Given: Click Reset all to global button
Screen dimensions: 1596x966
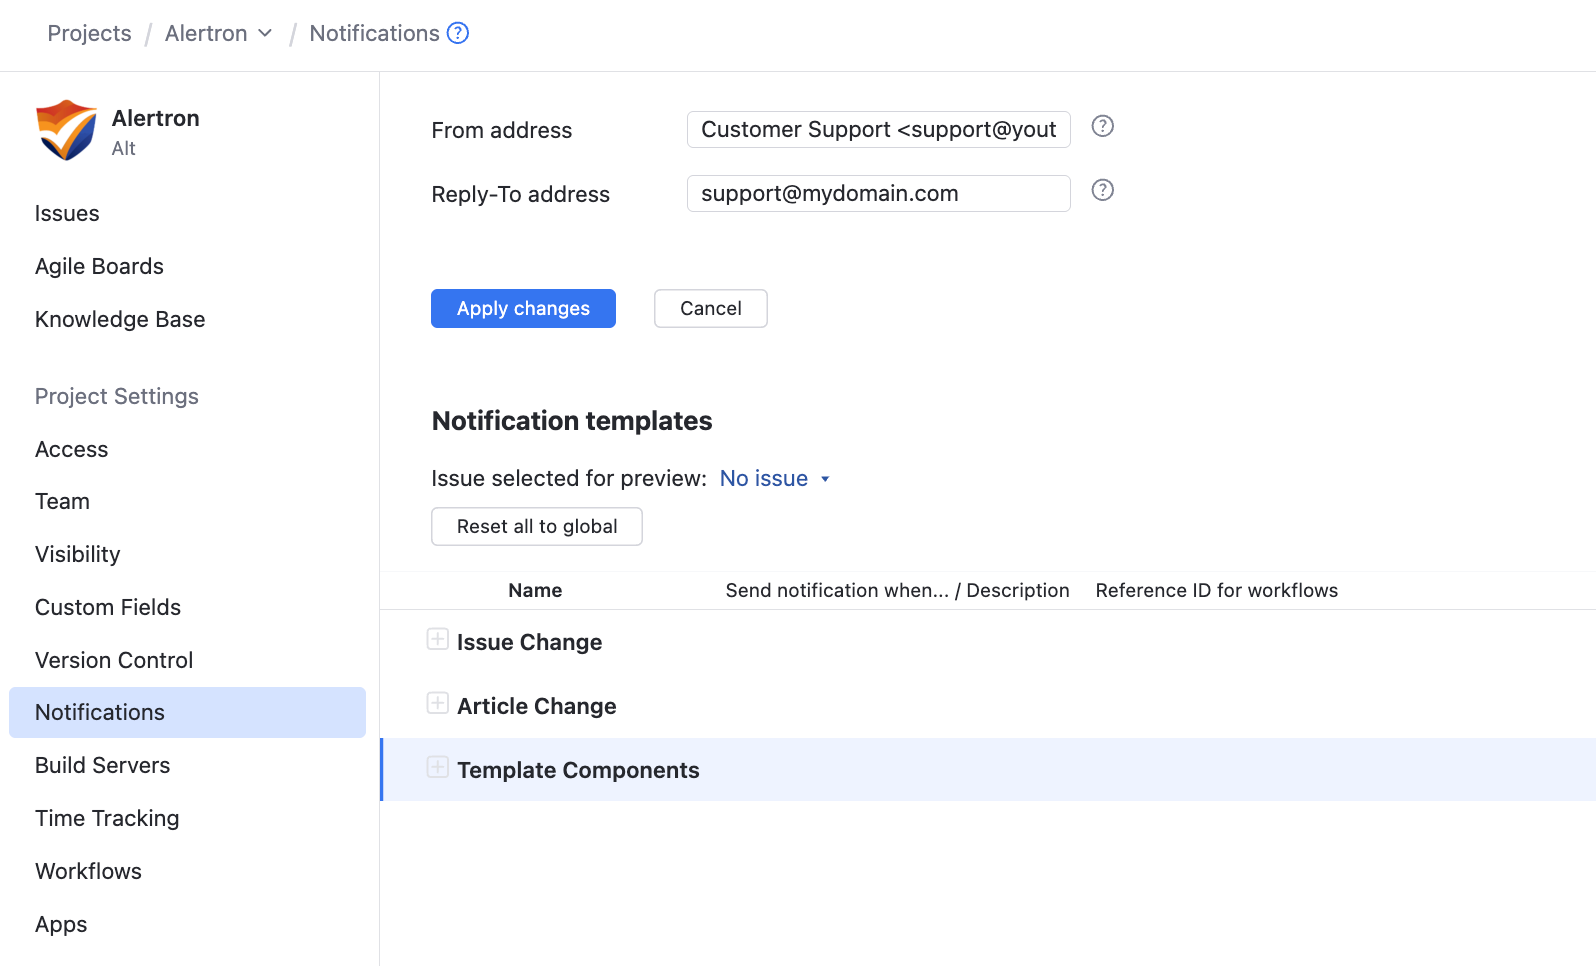Looking at the screenshot, I should 536,526.
